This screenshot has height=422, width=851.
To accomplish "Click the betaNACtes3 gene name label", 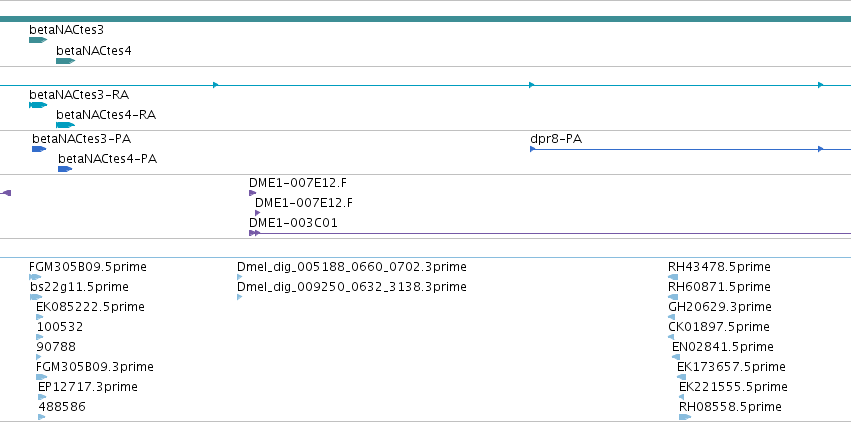I will (x=66, y=30).
